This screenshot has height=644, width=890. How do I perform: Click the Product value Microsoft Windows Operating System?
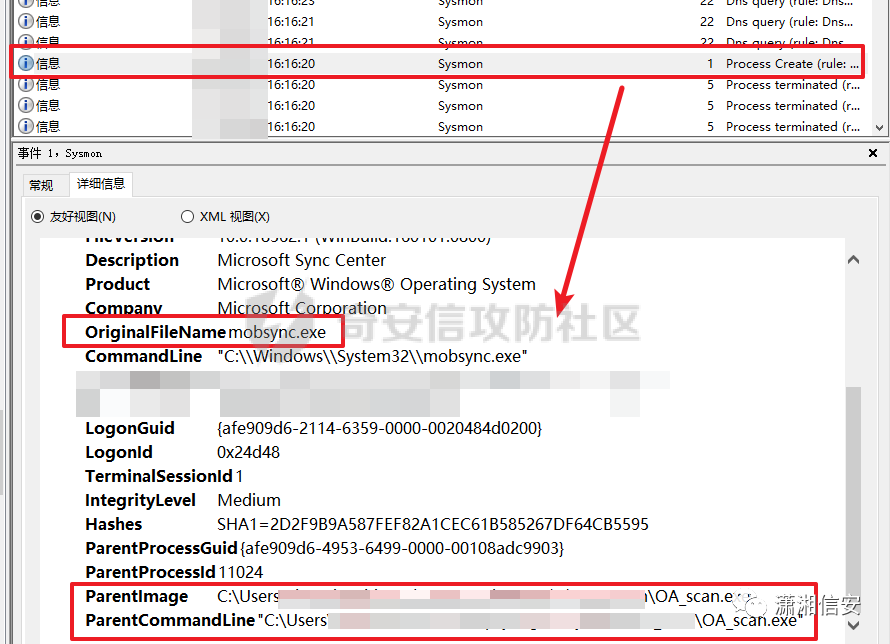(x=376, y=284)
